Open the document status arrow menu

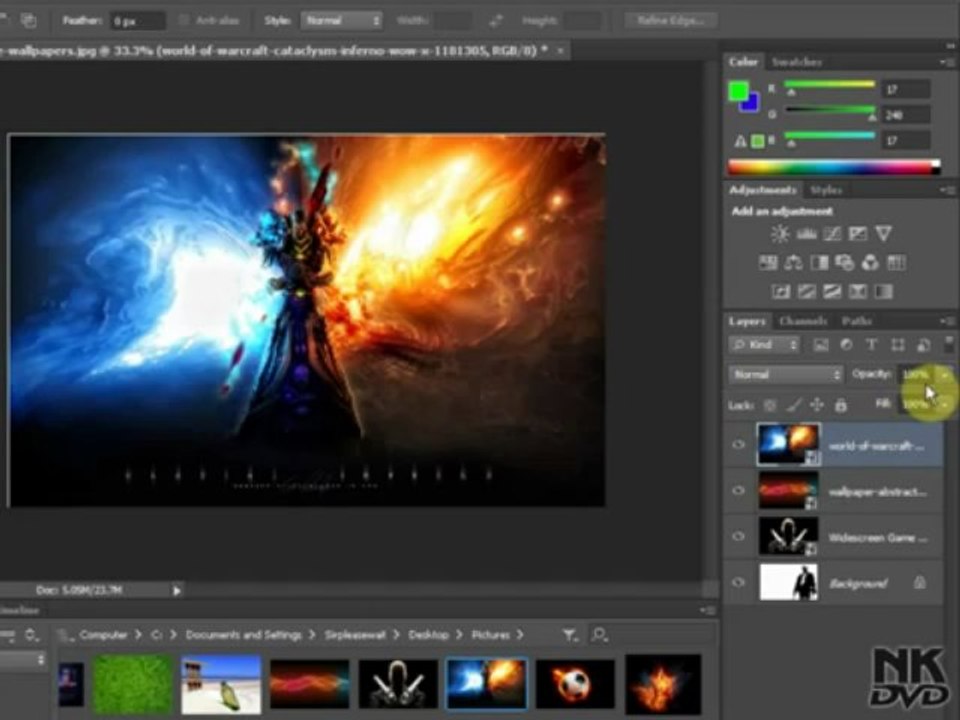[x=176, y=591]
